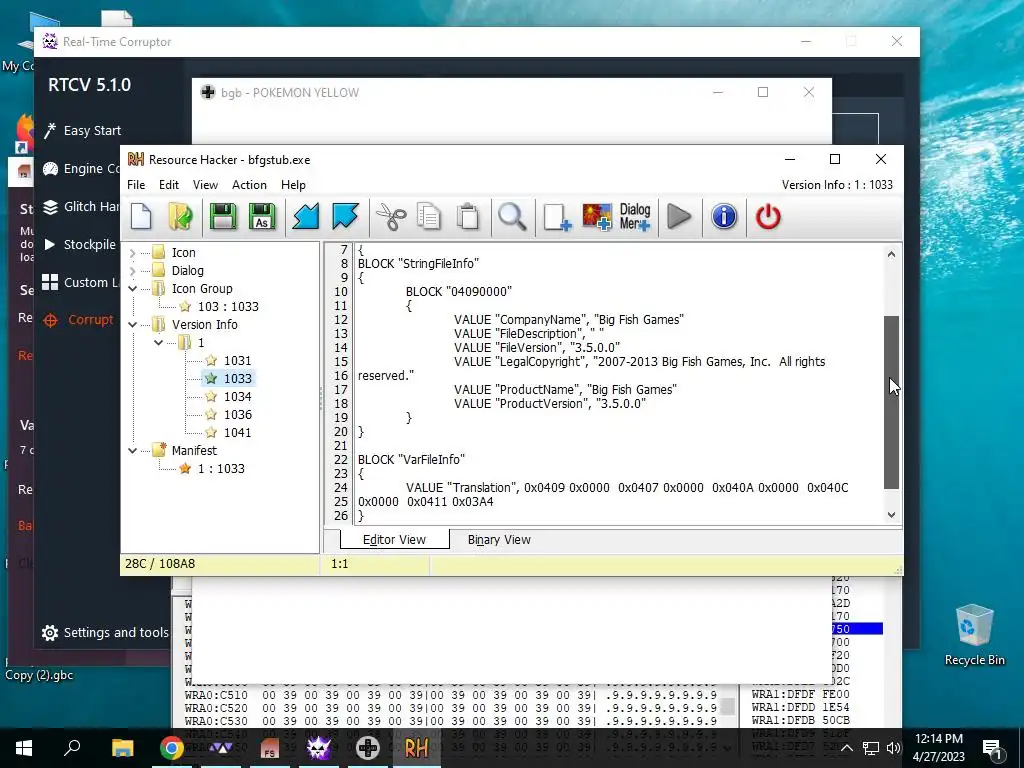This screenshot has width=1024, height=768.
Task: Open the Dialog Merge tool
Action: click(x=635, y=217)
